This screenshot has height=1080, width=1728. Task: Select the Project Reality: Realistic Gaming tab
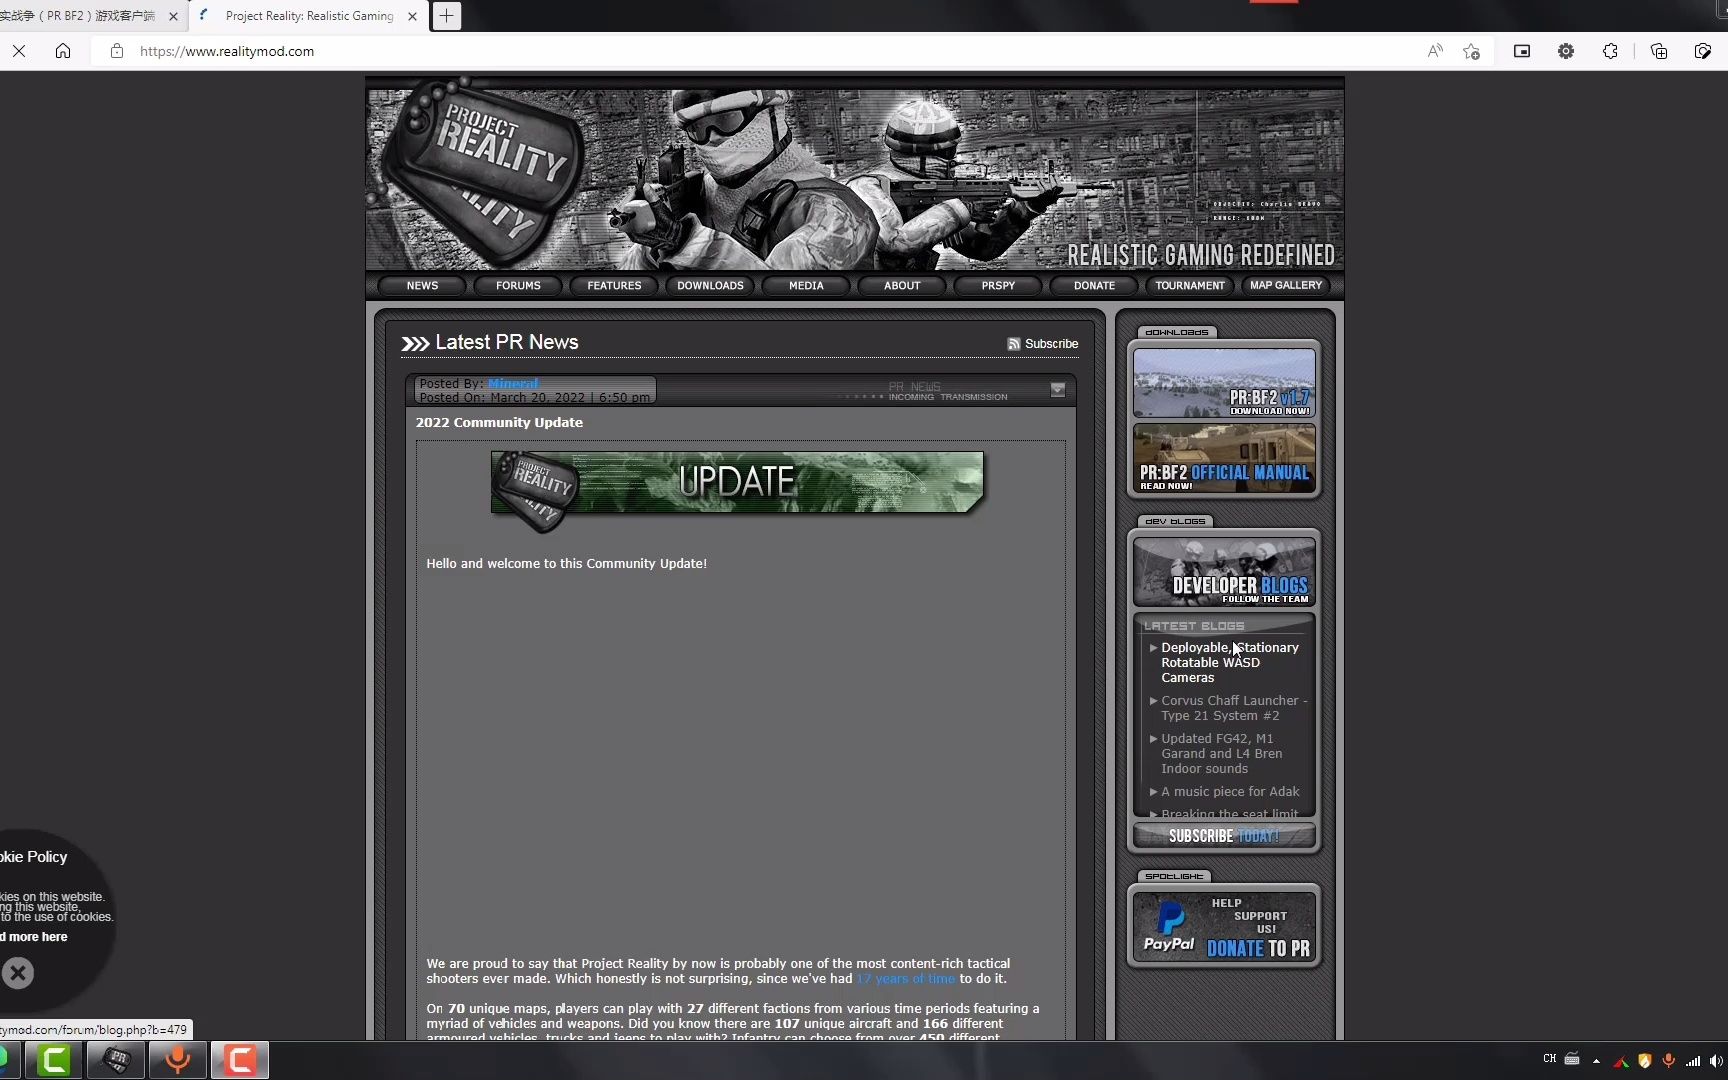click(x=309, y=16)
